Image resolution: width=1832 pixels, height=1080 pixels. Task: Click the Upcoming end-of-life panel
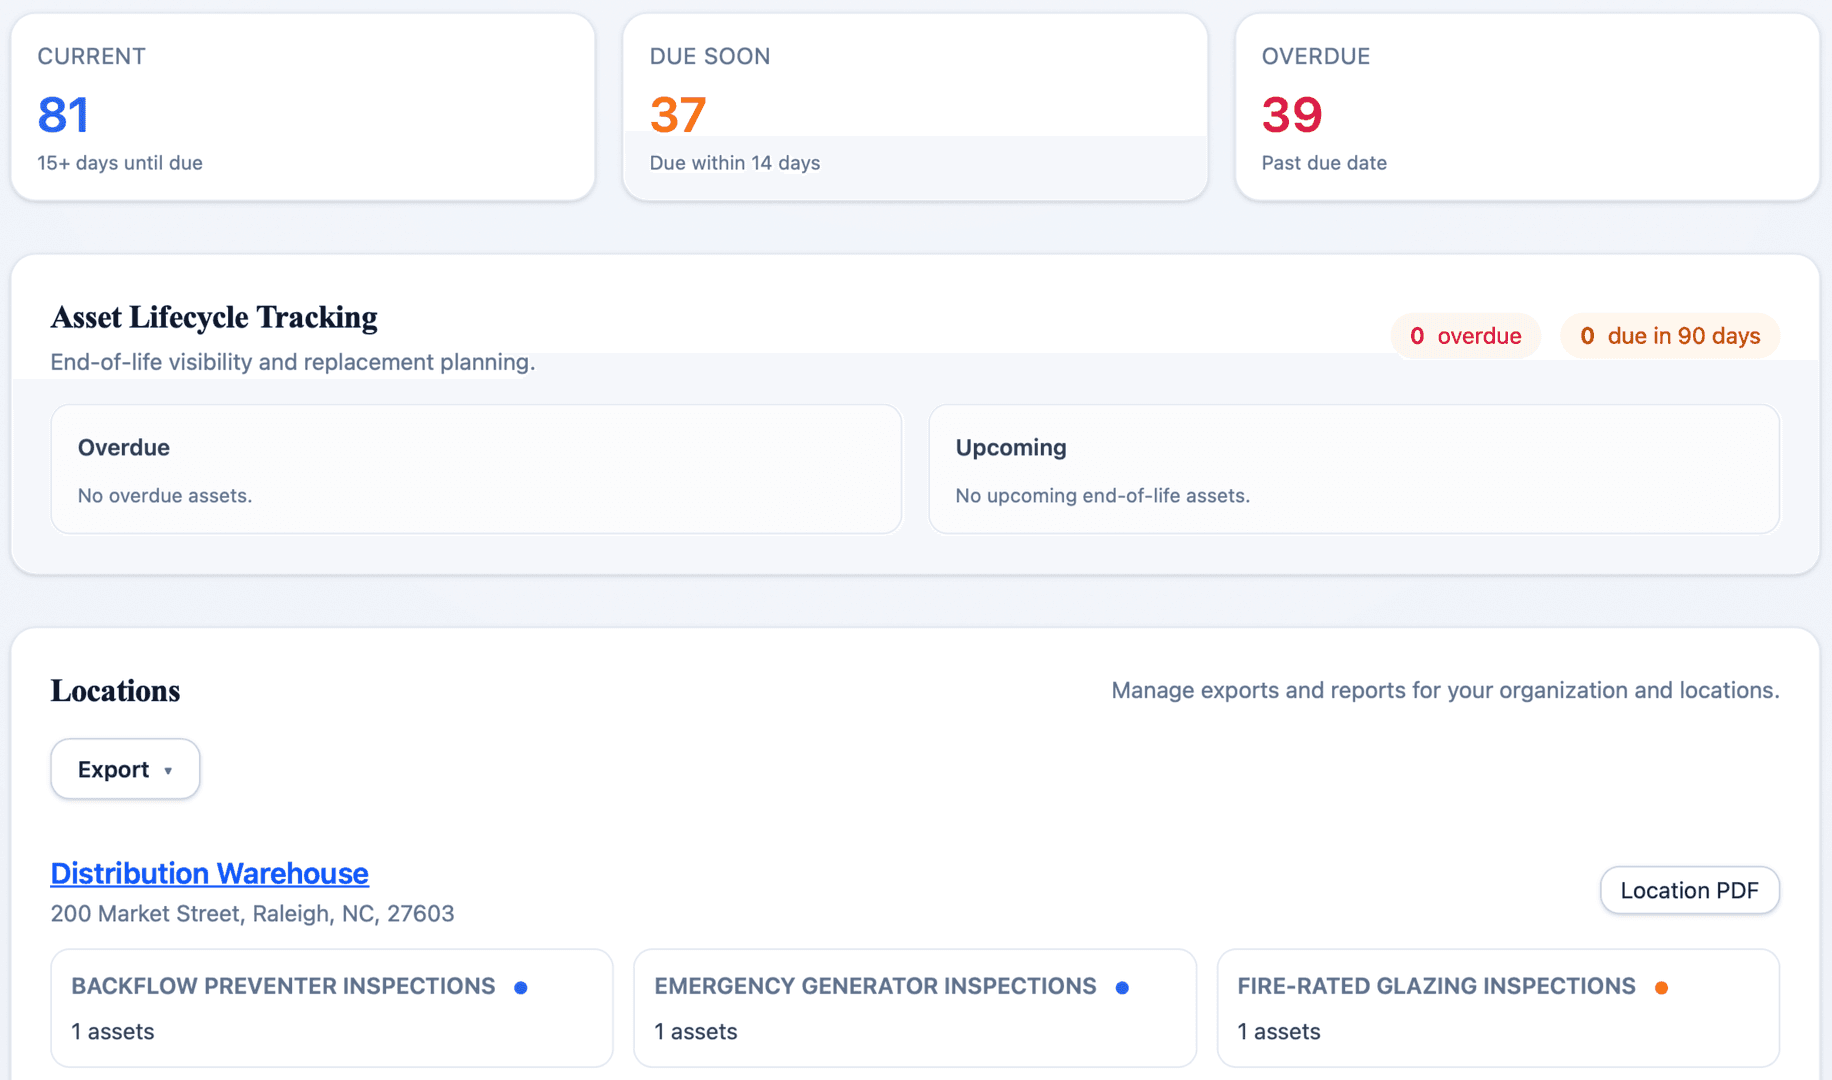(x=1354, y=469)
